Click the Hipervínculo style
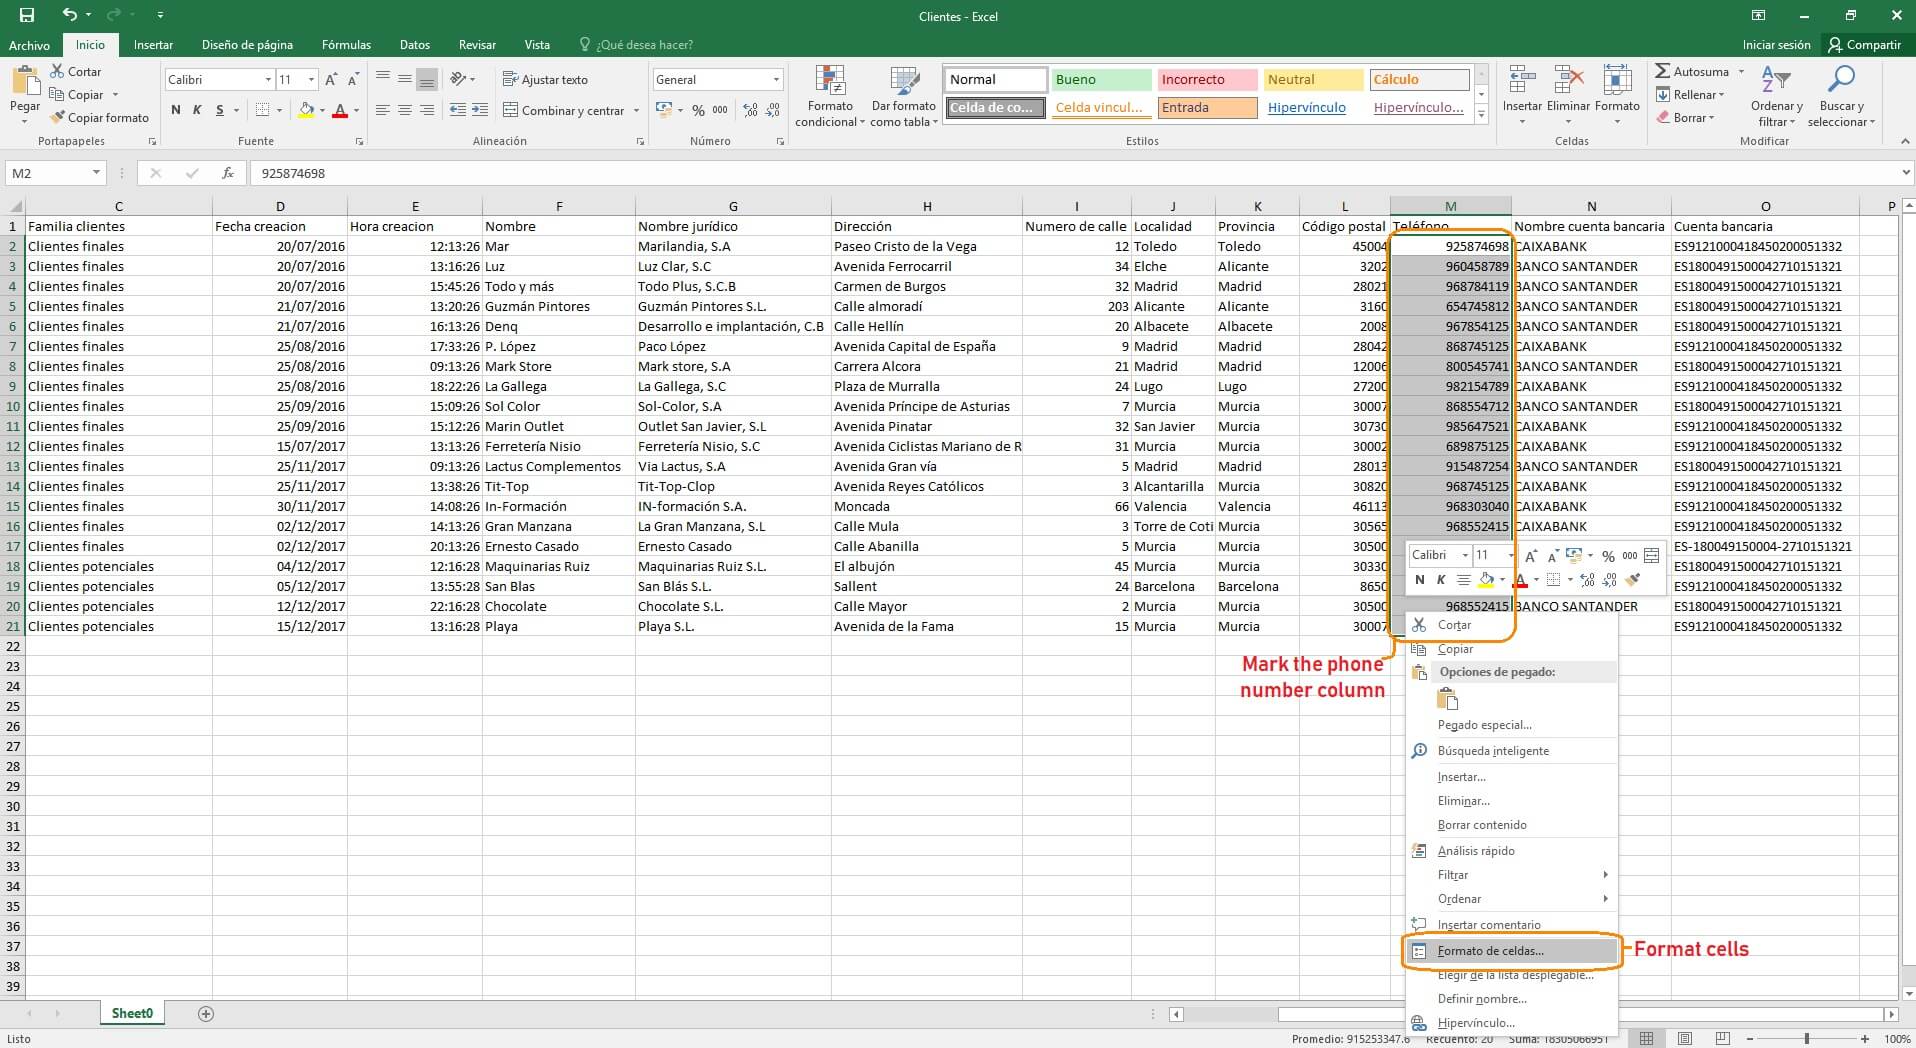Screen dimensions: 1916x1048 [1313, 108]
